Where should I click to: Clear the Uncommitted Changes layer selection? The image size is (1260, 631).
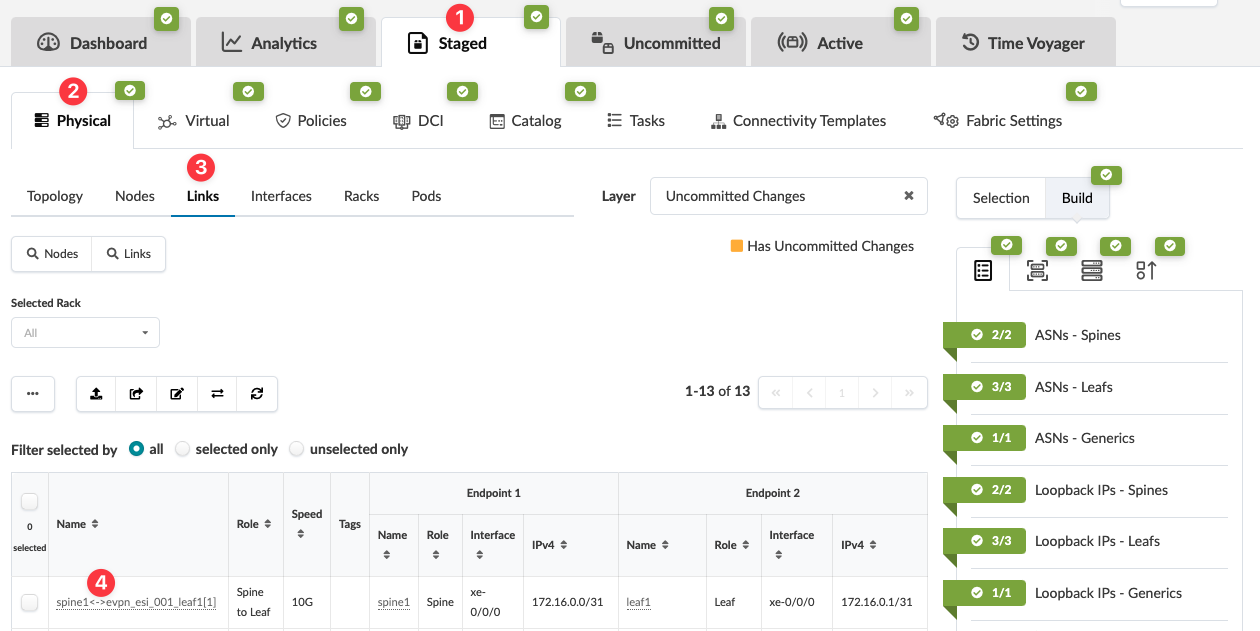click(x=908, y=196)
